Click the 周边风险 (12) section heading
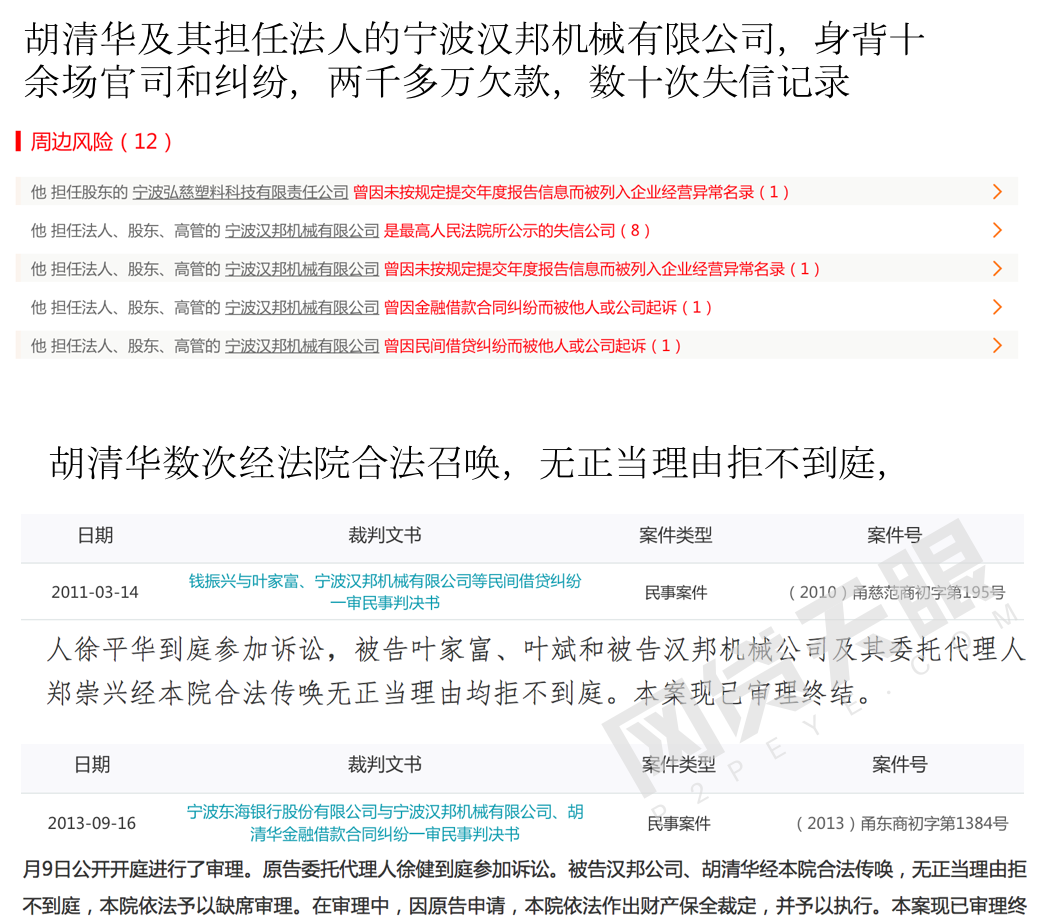Viewport: 1059px width, 922px height. tap(101, 141)
